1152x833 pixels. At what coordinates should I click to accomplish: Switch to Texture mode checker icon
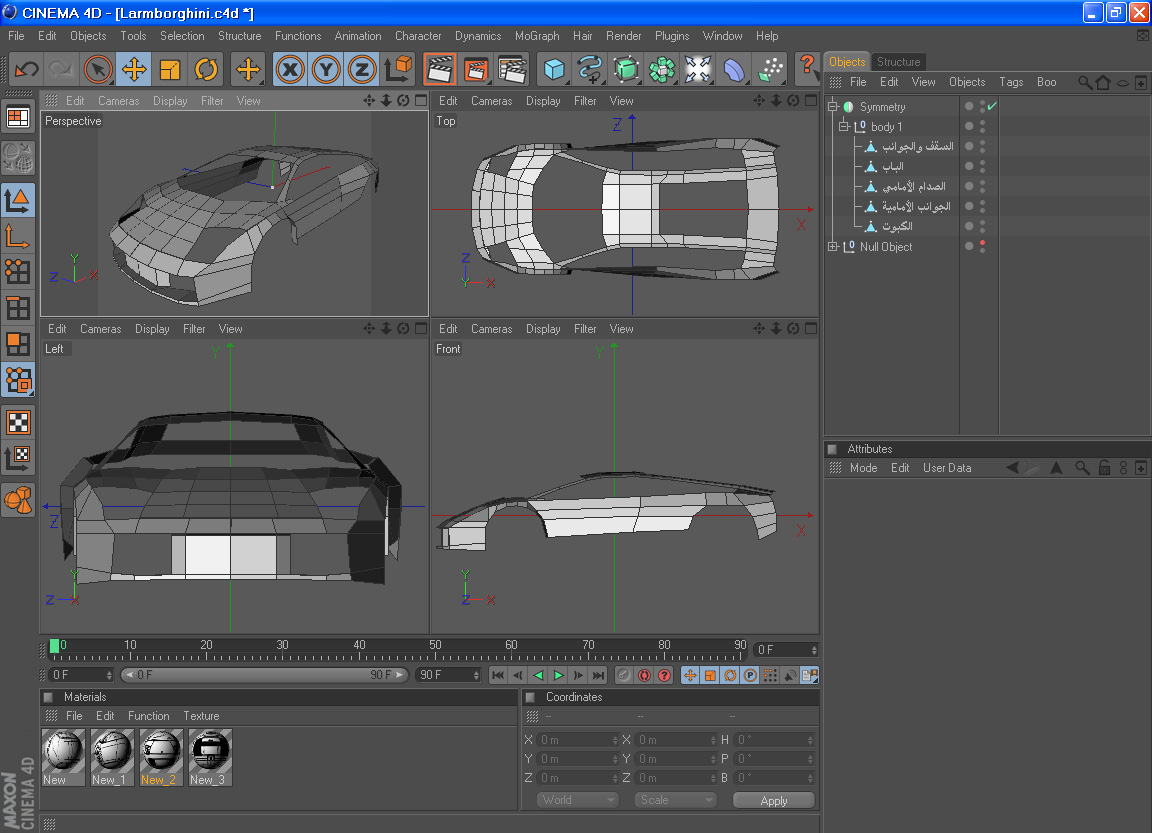point(18,422)
